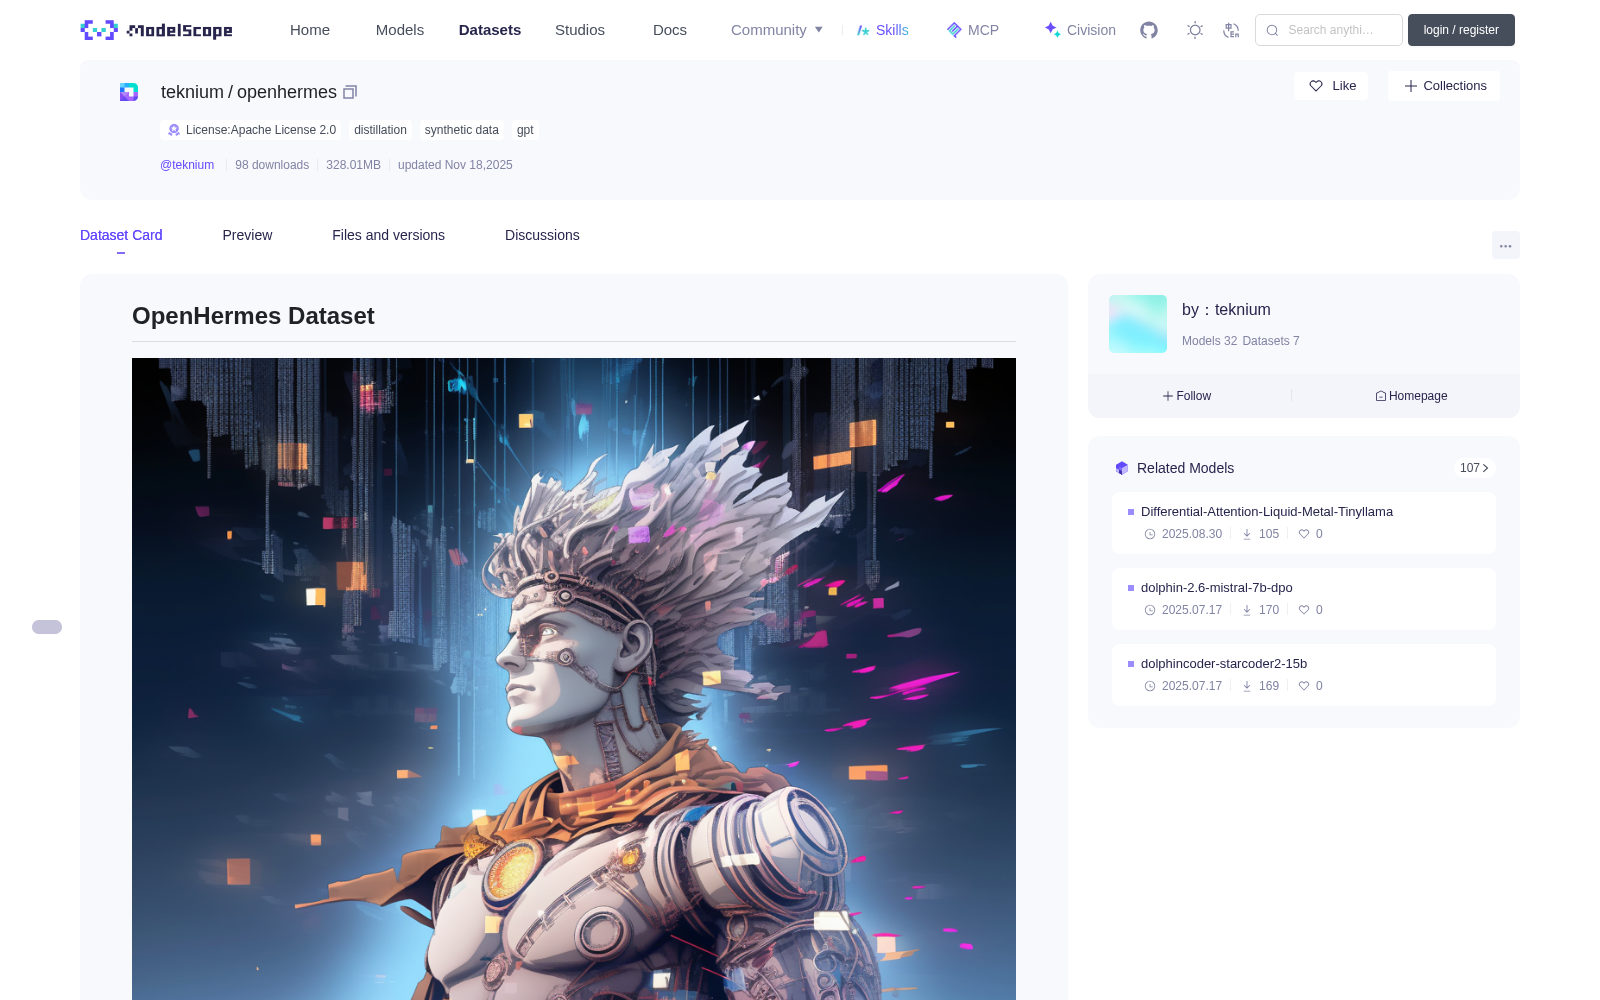Click the Models 32 count
Screen dimensions: 1600x1000
(1209, 341)
